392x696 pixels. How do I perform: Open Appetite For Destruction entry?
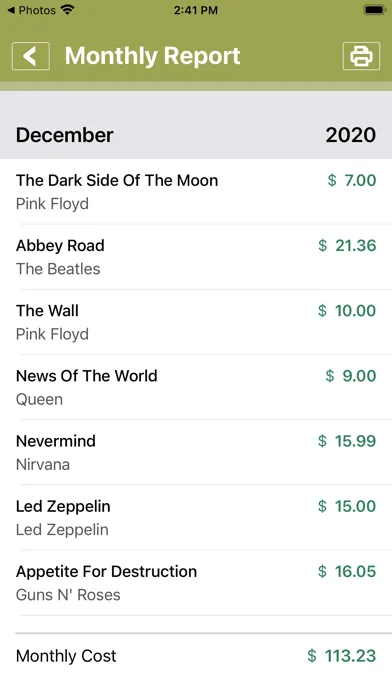point(196,583)
